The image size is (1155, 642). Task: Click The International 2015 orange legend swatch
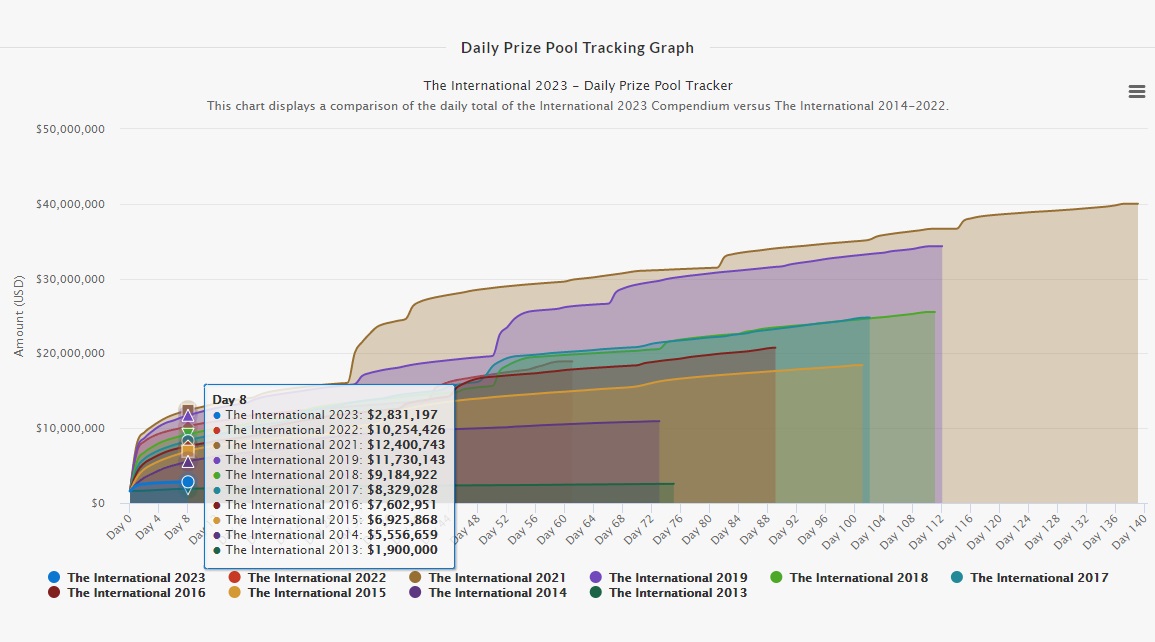tap(235, 593)
